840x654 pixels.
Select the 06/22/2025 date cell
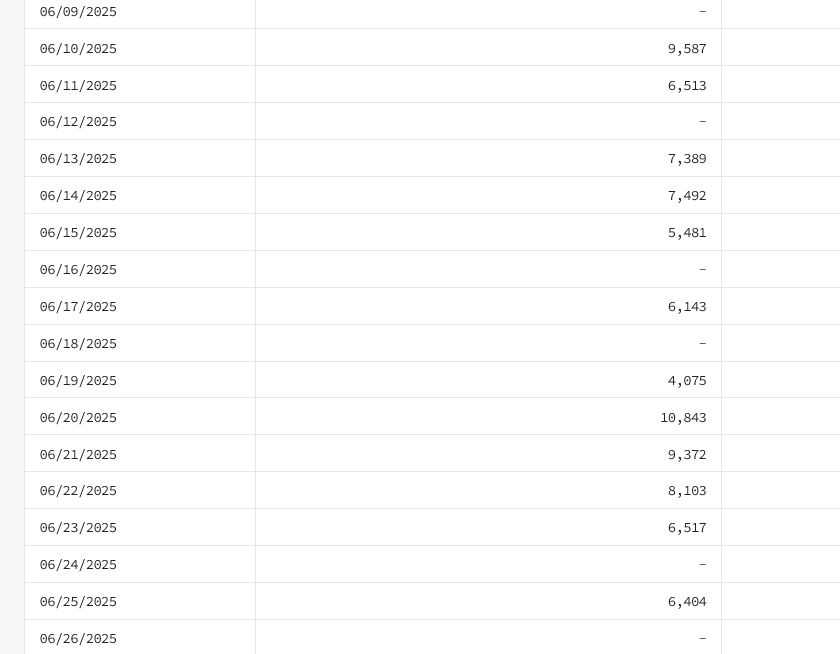point(140,491)
